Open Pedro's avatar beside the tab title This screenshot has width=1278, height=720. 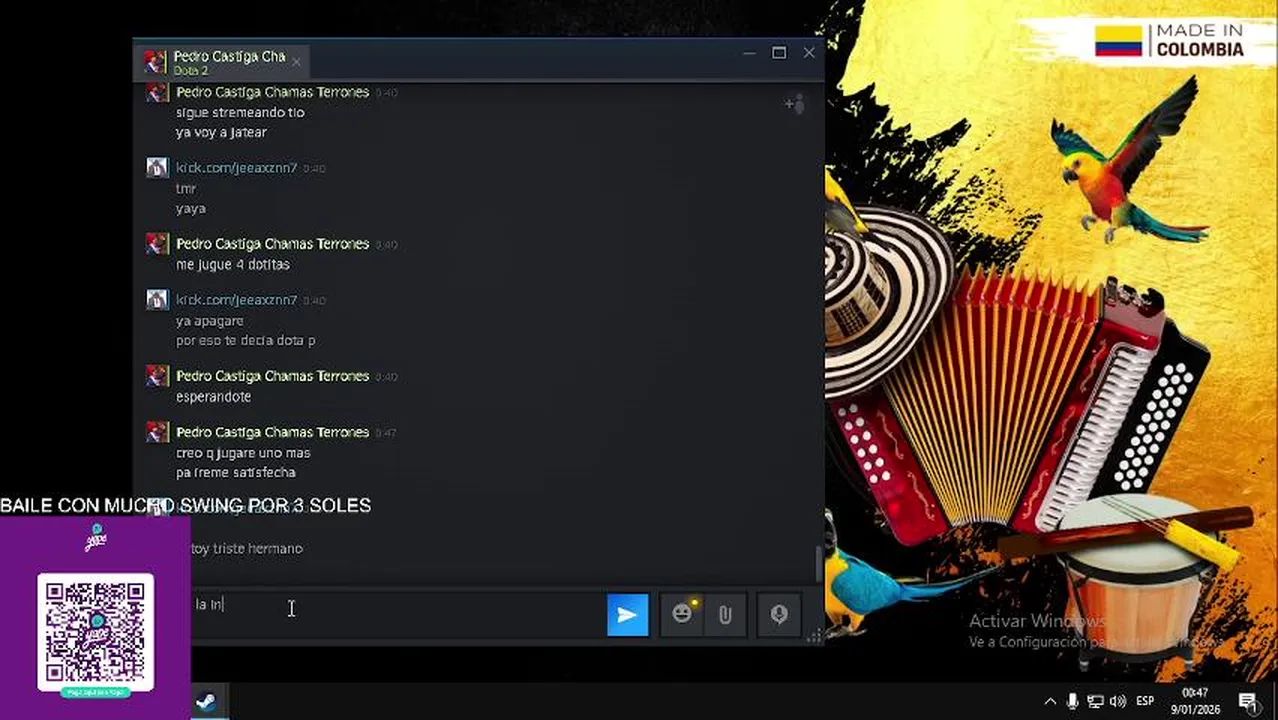pyautogui.click(x=155, y=62)
